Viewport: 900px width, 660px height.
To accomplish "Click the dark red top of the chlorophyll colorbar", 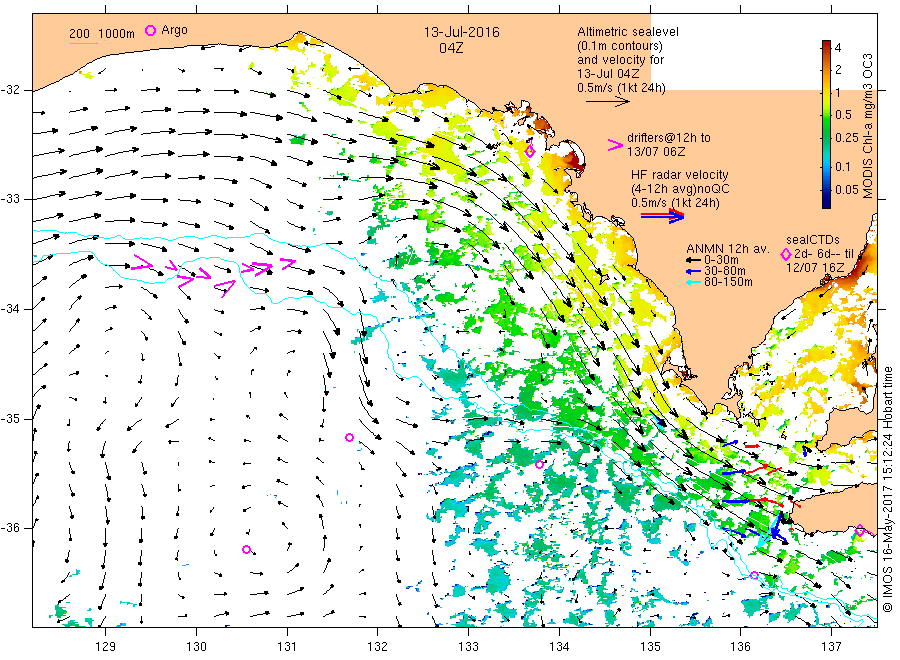I will point(826,44).
